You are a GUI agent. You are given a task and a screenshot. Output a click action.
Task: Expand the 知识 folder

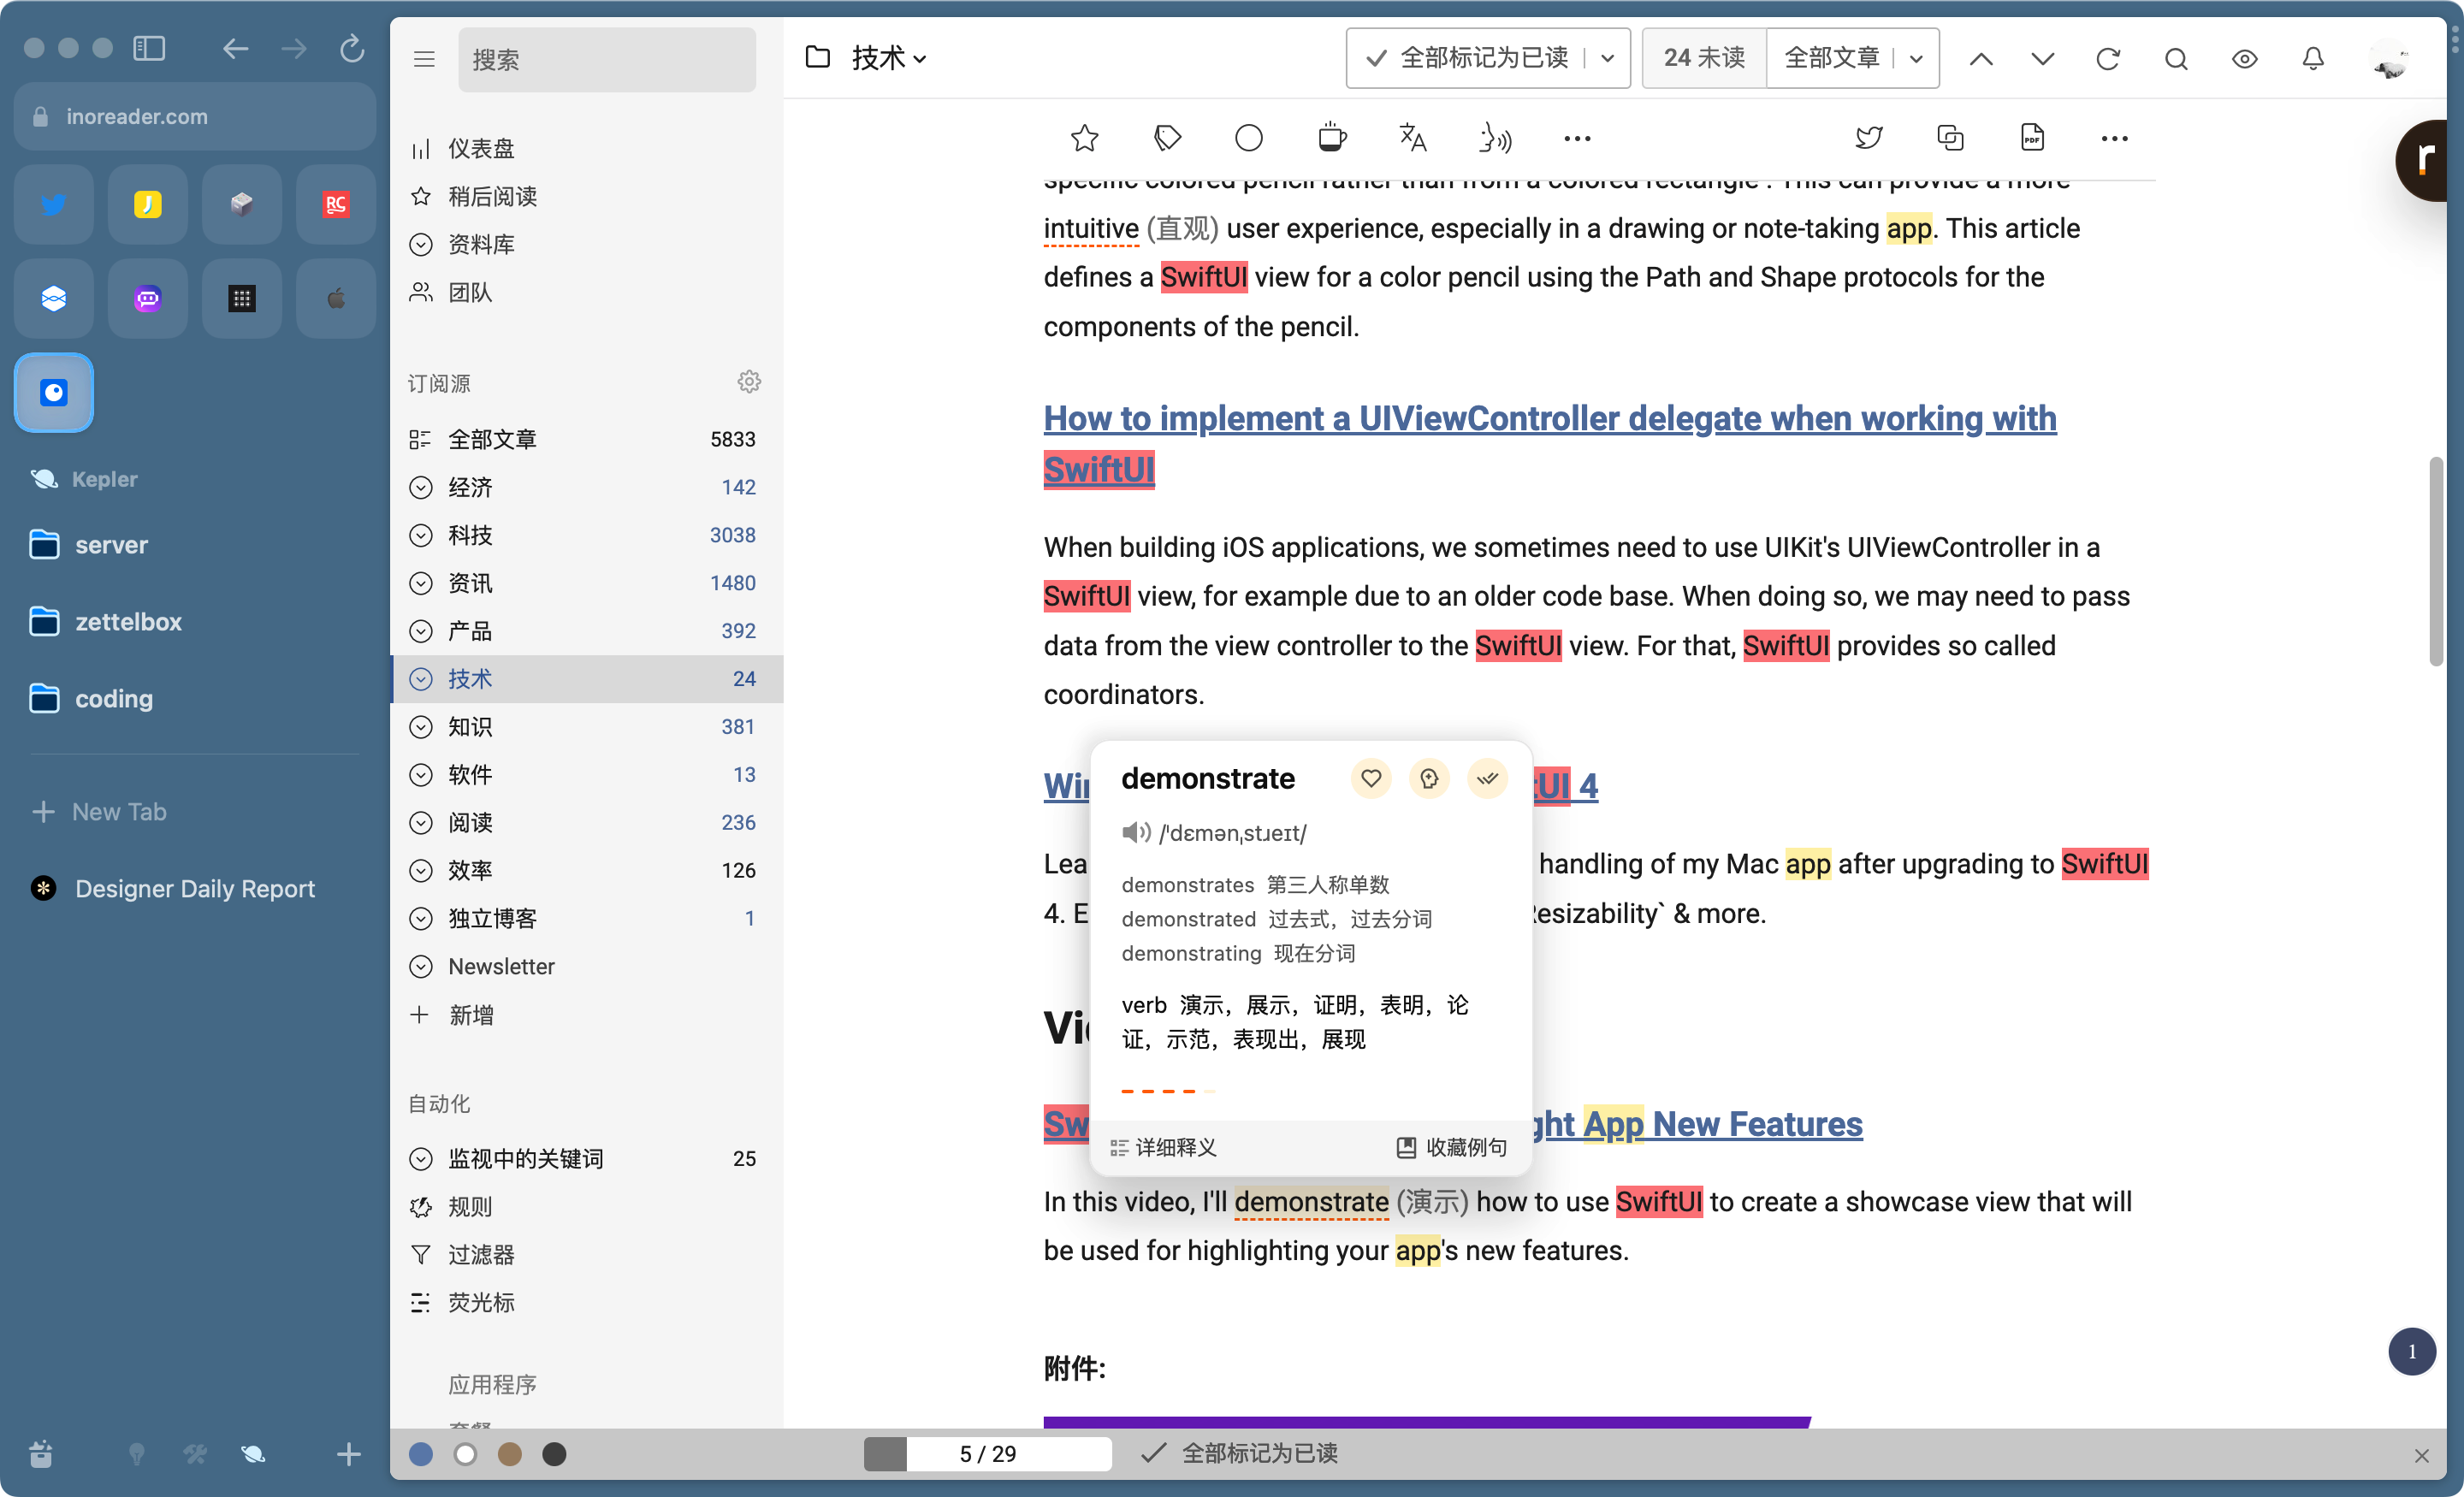click(x=421, y=727)
